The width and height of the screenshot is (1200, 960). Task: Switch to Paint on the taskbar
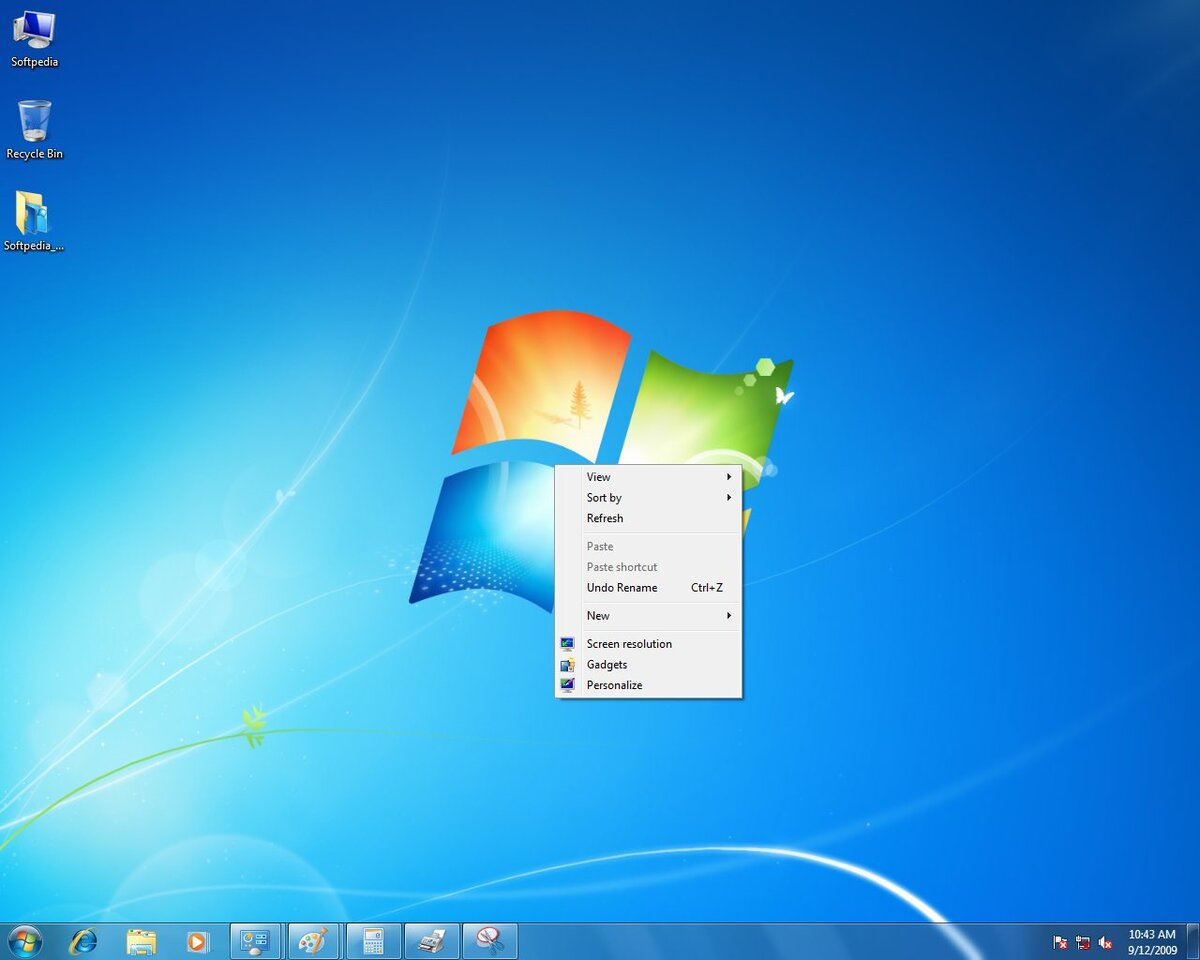point(314,941)
